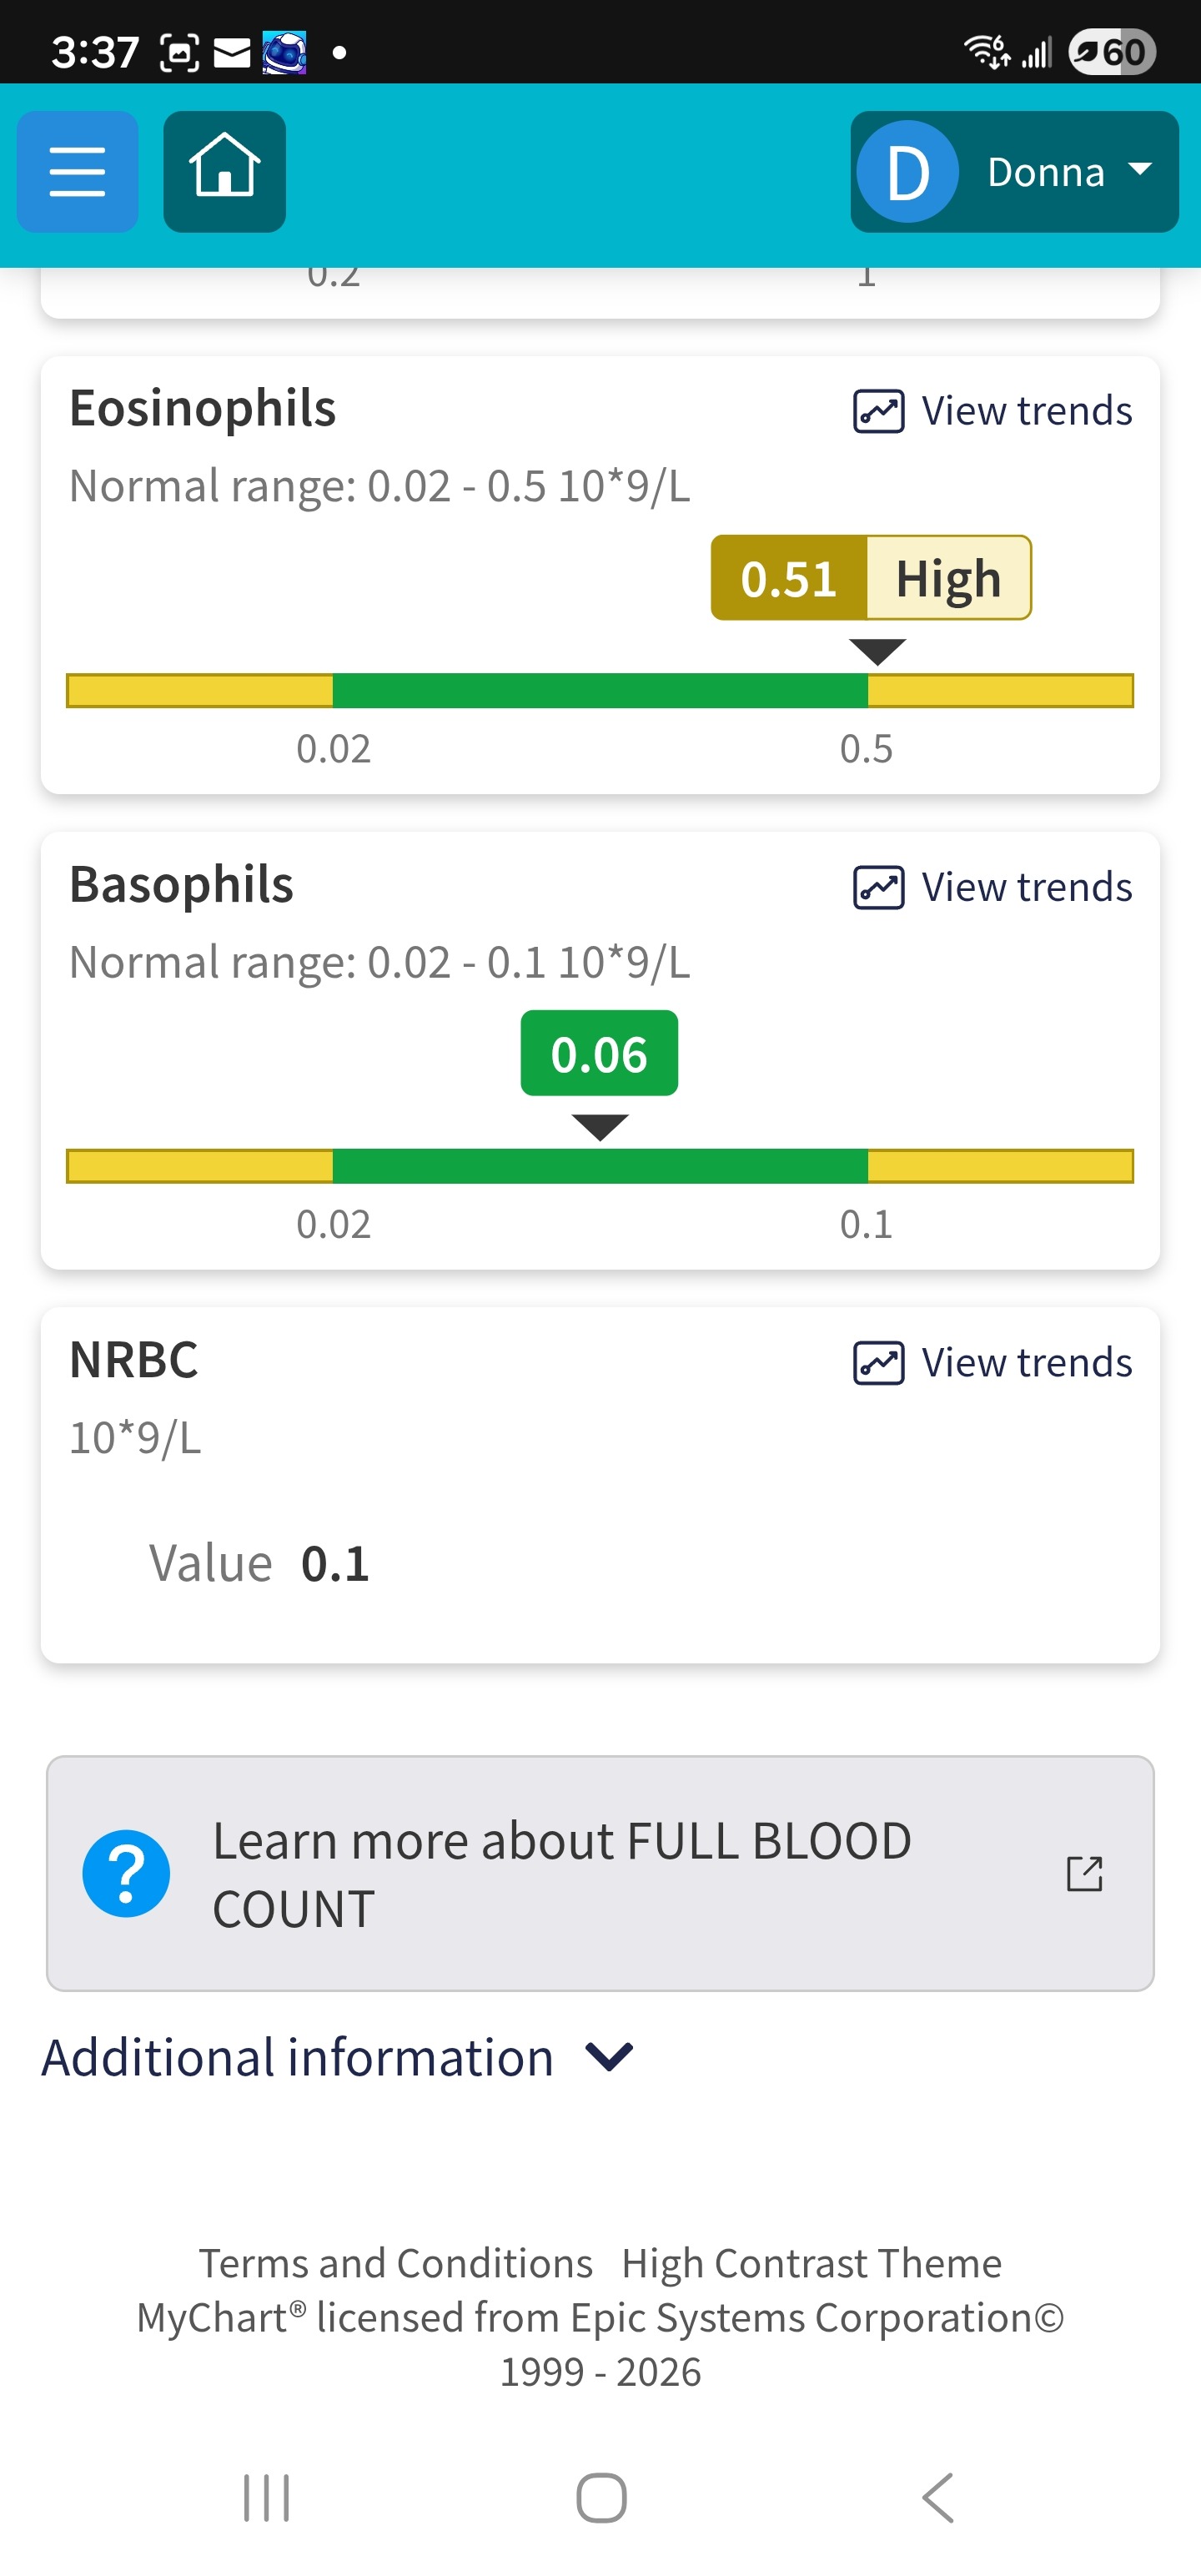Open the hamburger menu button

click(77, 172)
